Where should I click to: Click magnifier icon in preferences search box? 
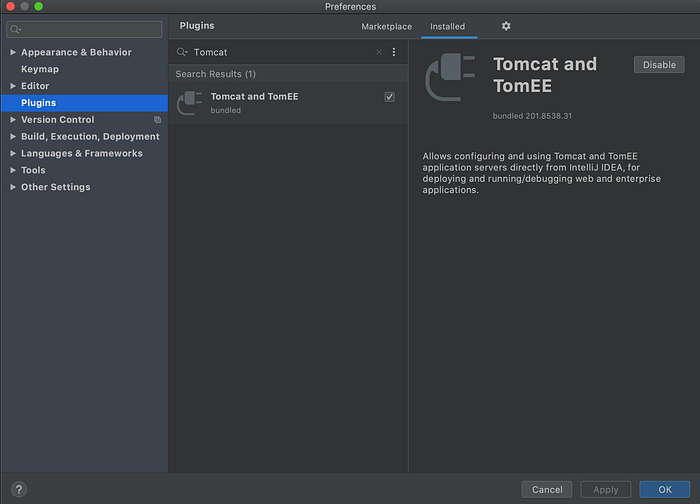(x=16, y=29)
